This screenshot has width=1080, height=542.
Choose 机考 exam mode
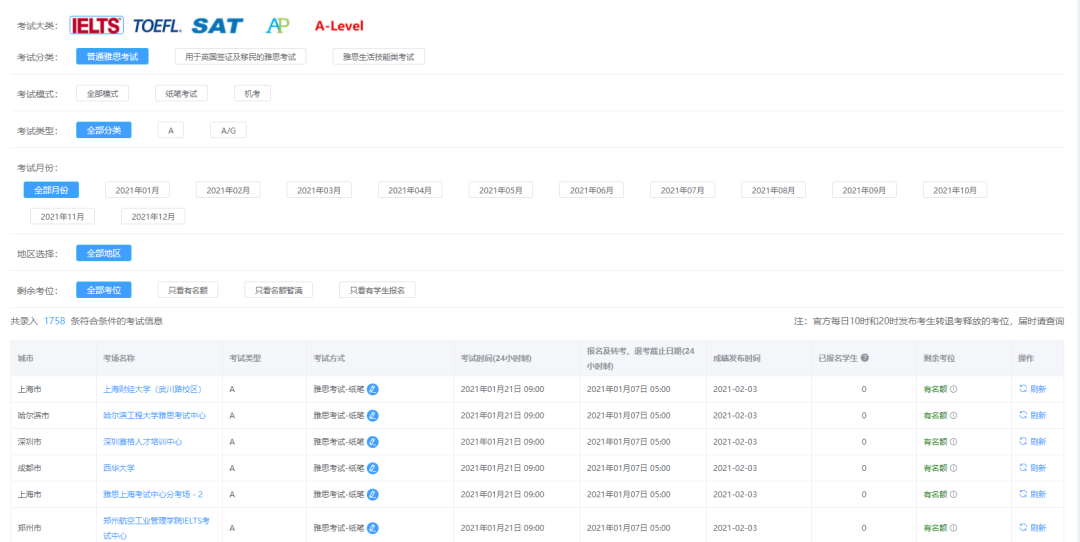coord(252,94)
